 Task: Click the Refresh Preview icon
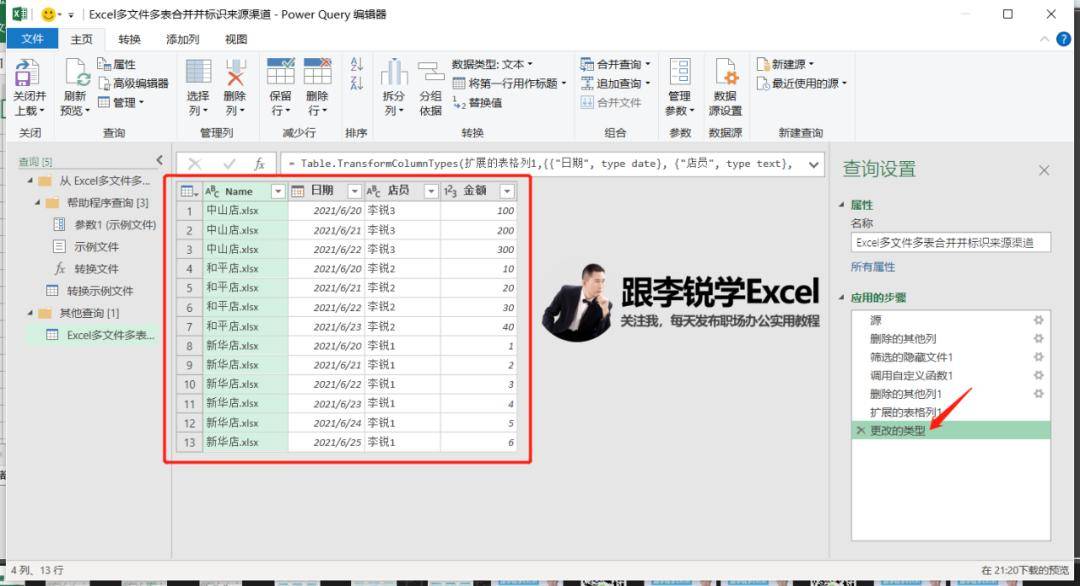76,74
